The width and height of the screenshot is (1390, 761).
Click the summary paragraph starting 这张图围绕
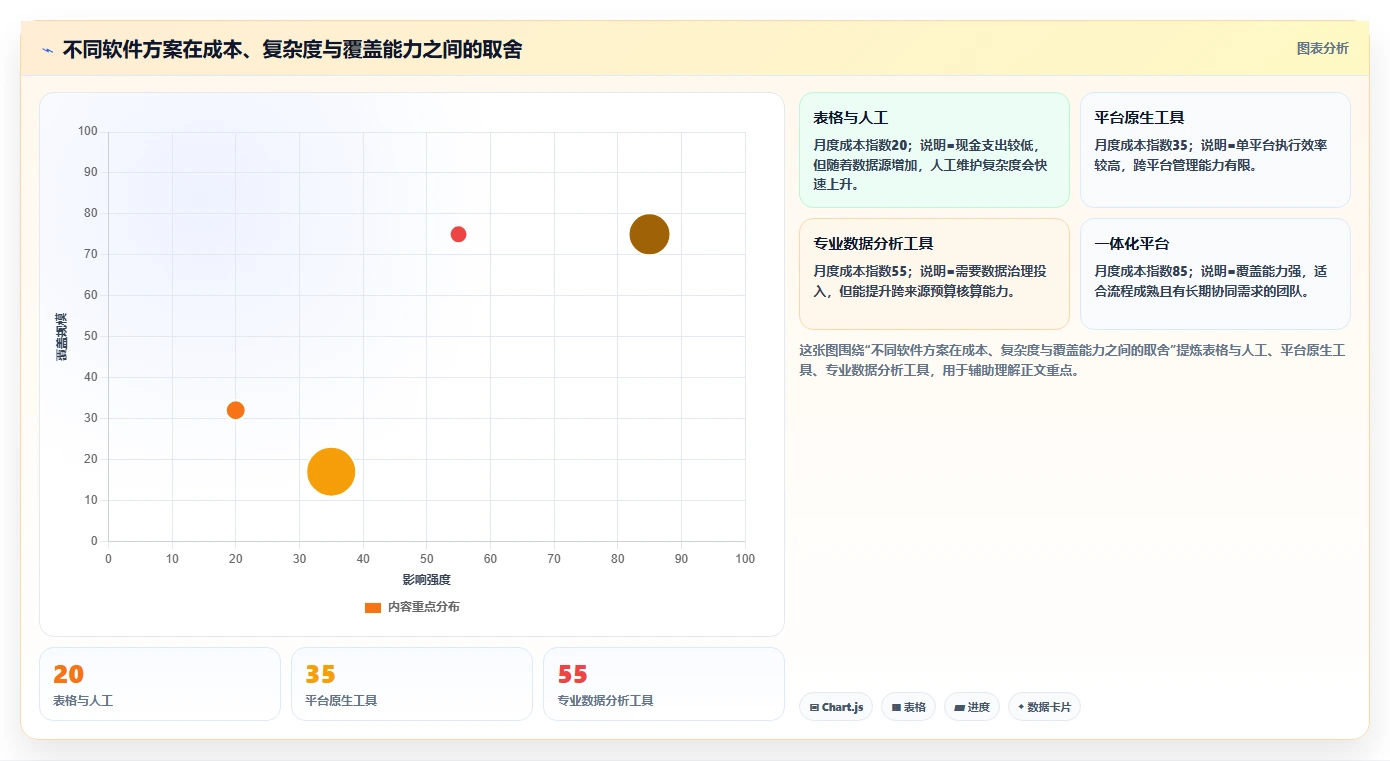coord(1072,360)
